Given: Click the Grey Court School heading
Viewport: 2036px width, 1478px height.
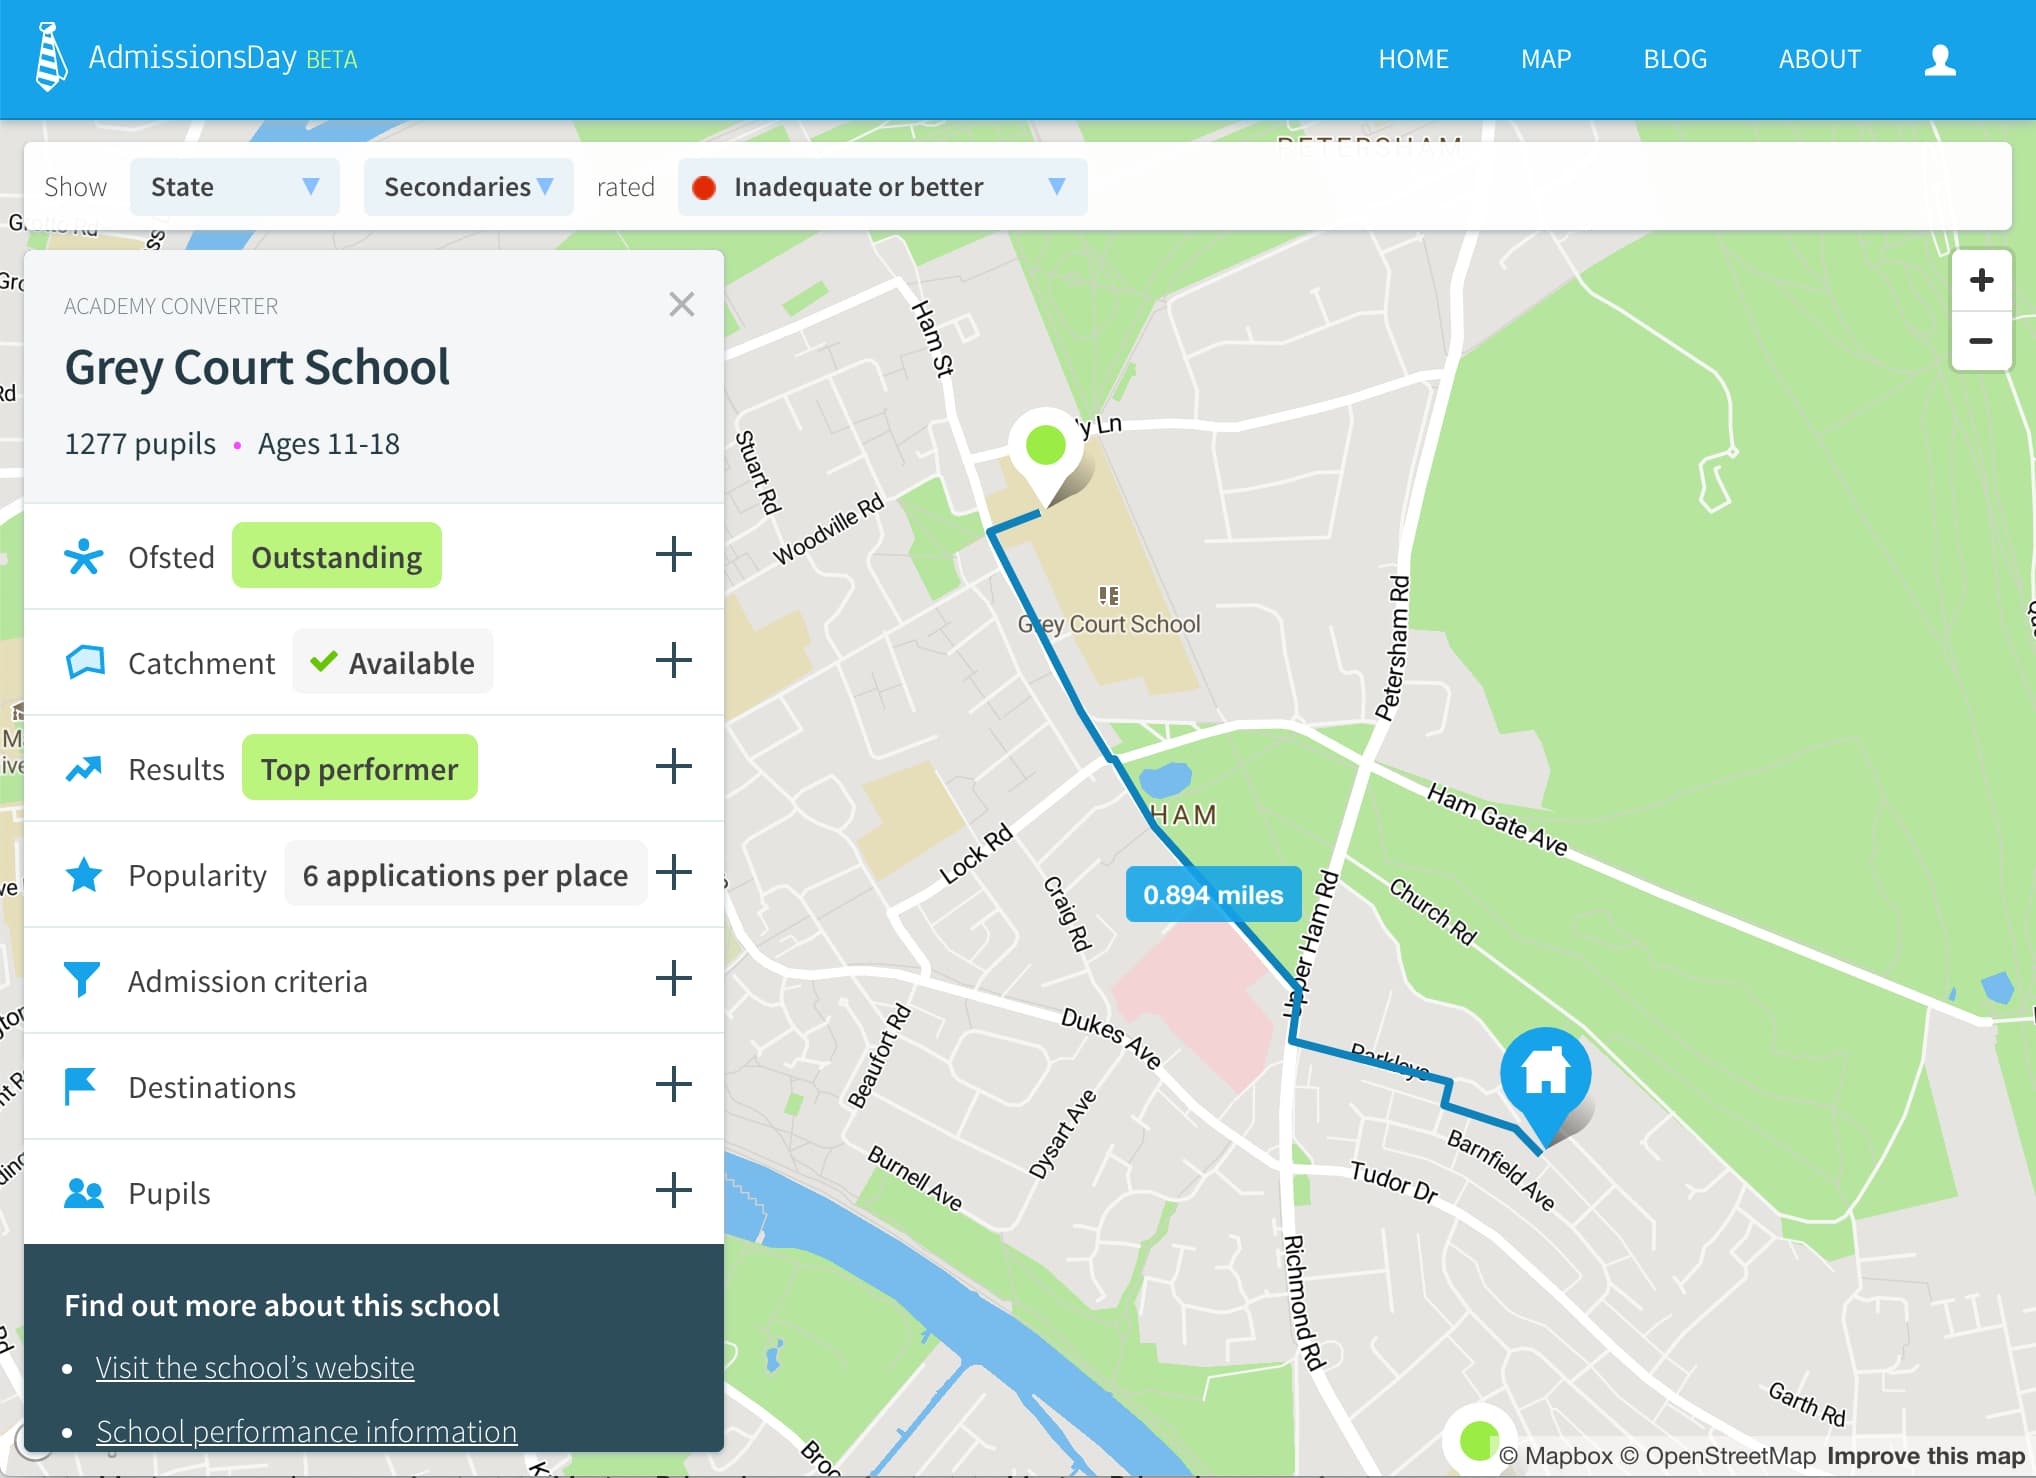Looking at the screenshot, I should tap(257, 367).
